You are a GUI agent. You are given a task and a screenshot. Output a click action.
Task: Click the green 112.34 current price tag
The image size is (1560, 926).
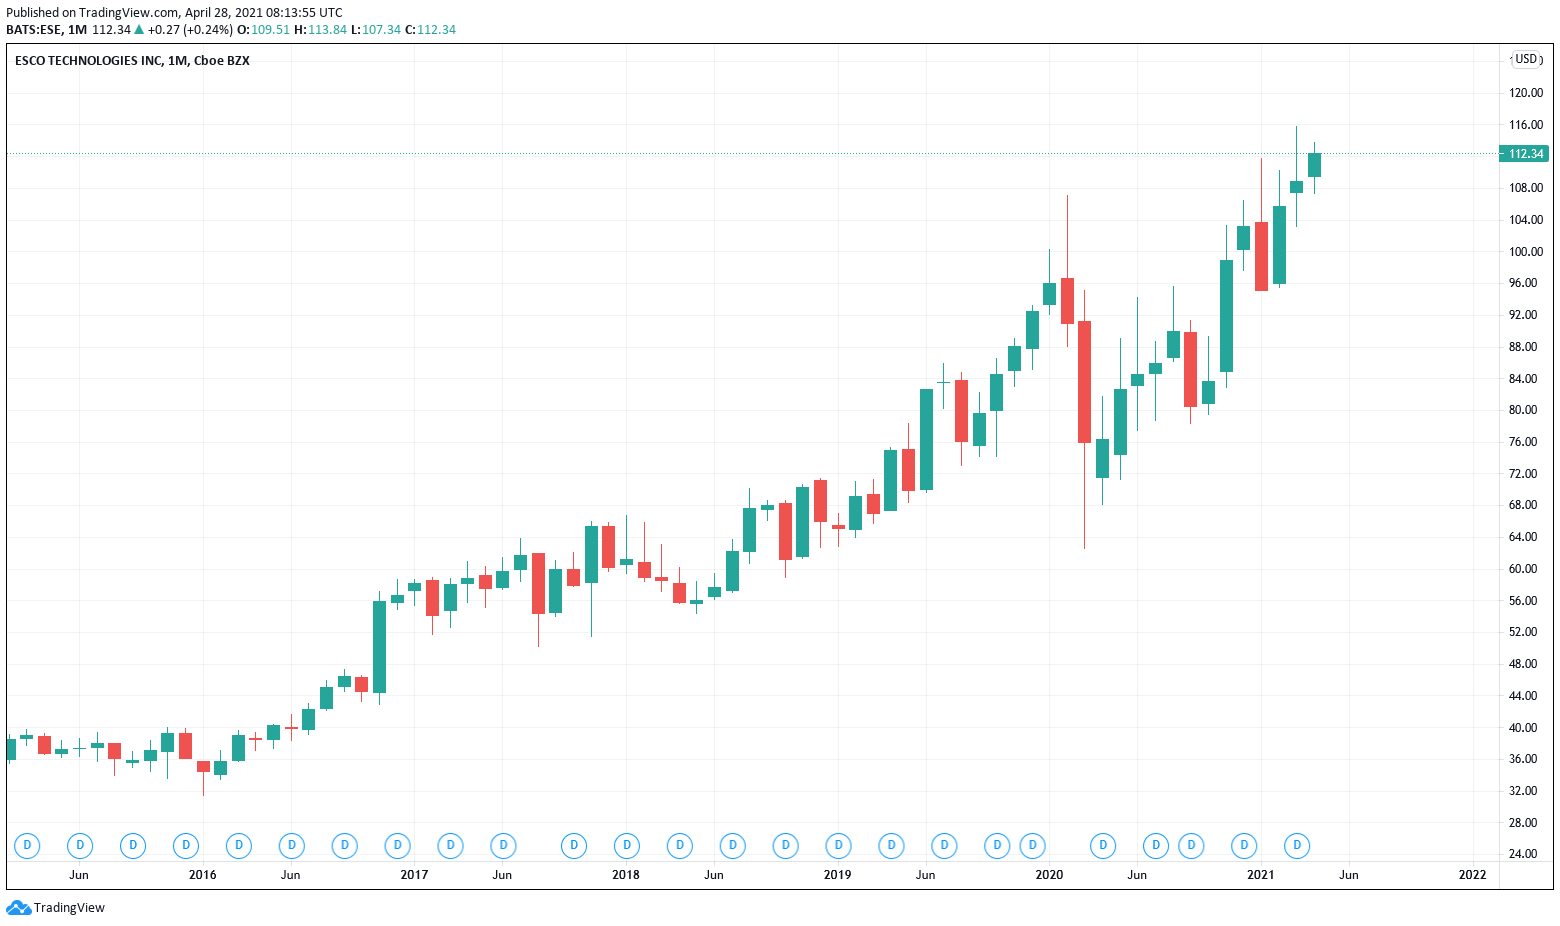tap(1524, 154)
